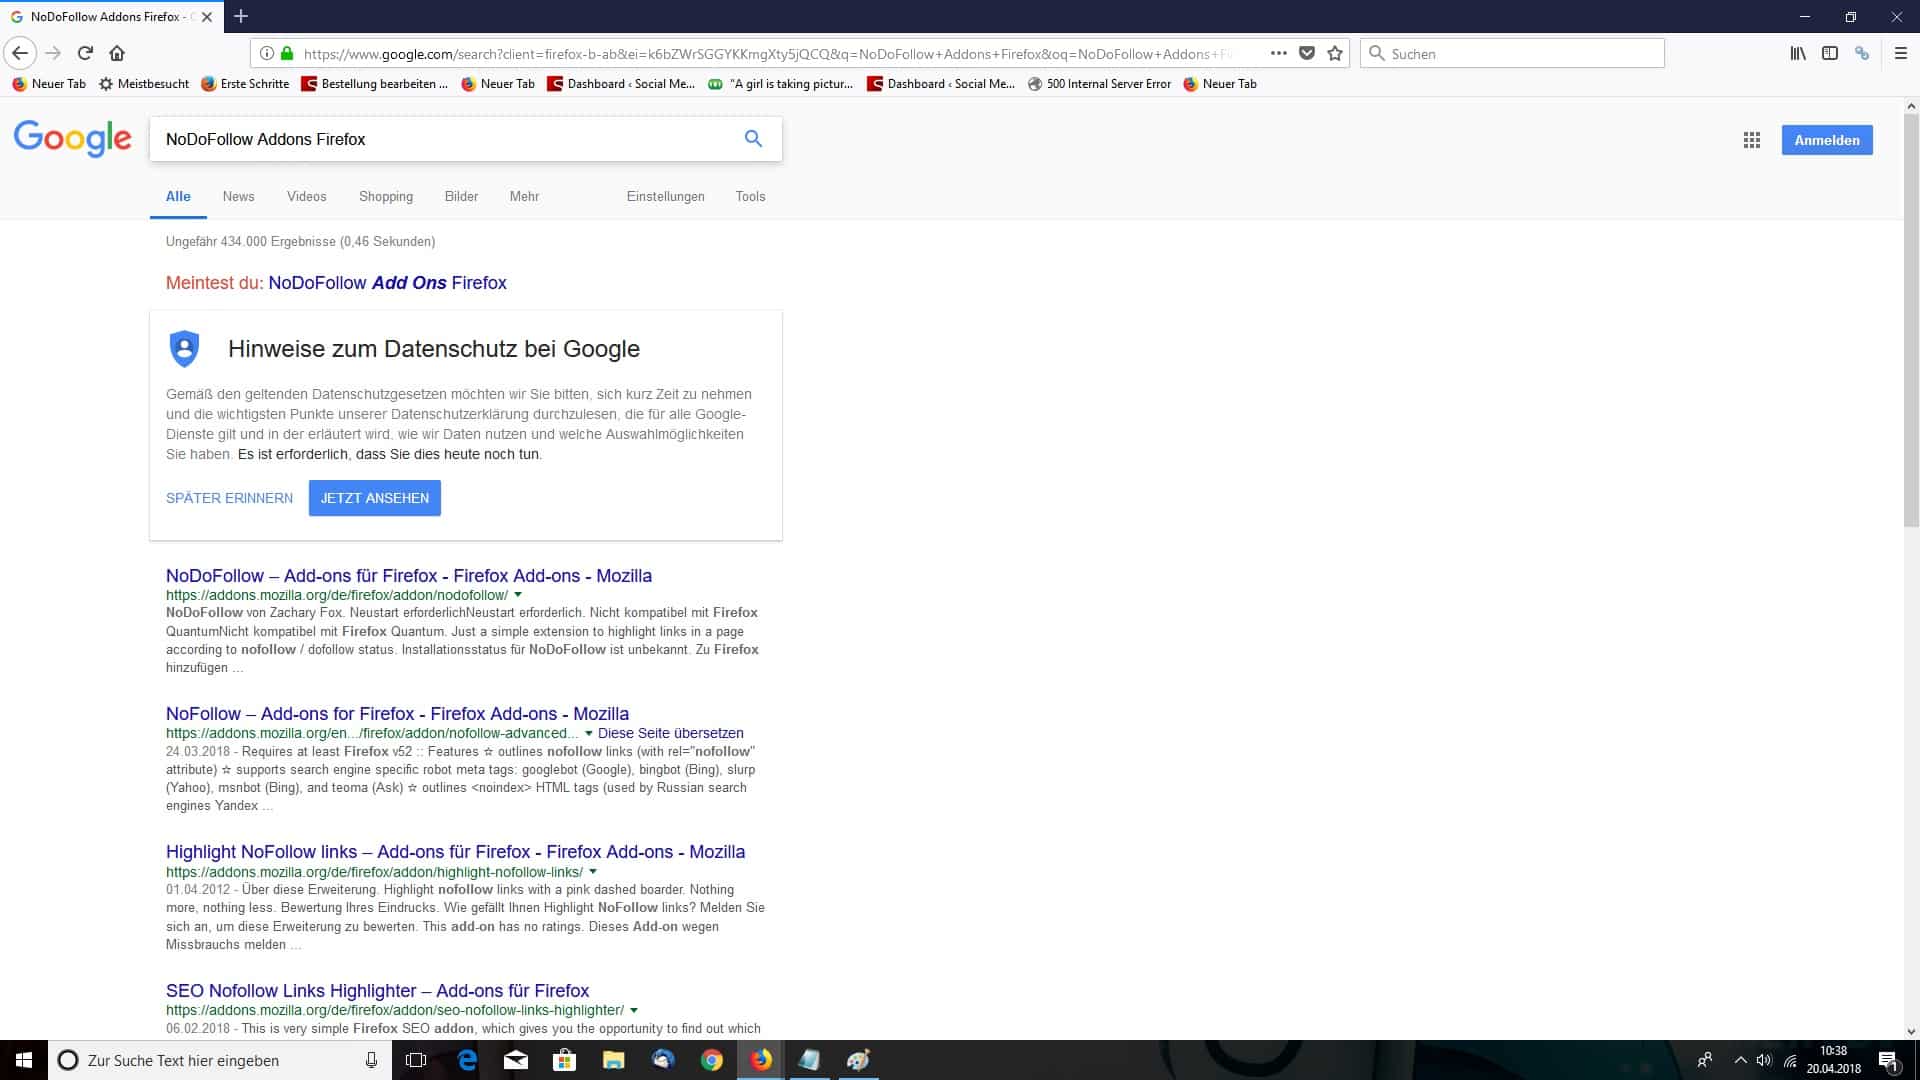Bookmark this page with the star
1920x1080 pixels.
point(1335,53)
